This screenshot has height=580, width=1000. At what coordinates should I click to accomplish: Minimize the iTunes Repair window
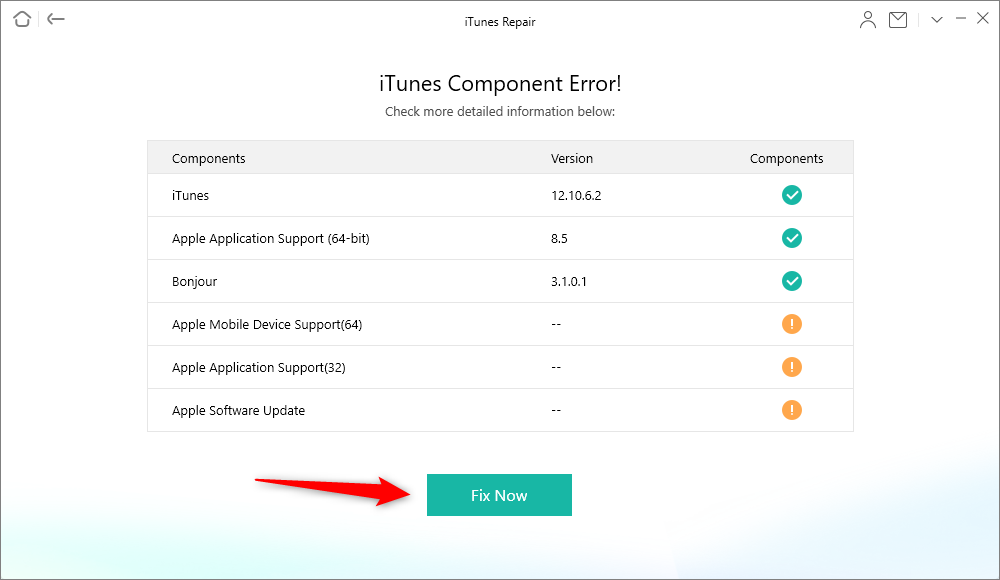960,19
